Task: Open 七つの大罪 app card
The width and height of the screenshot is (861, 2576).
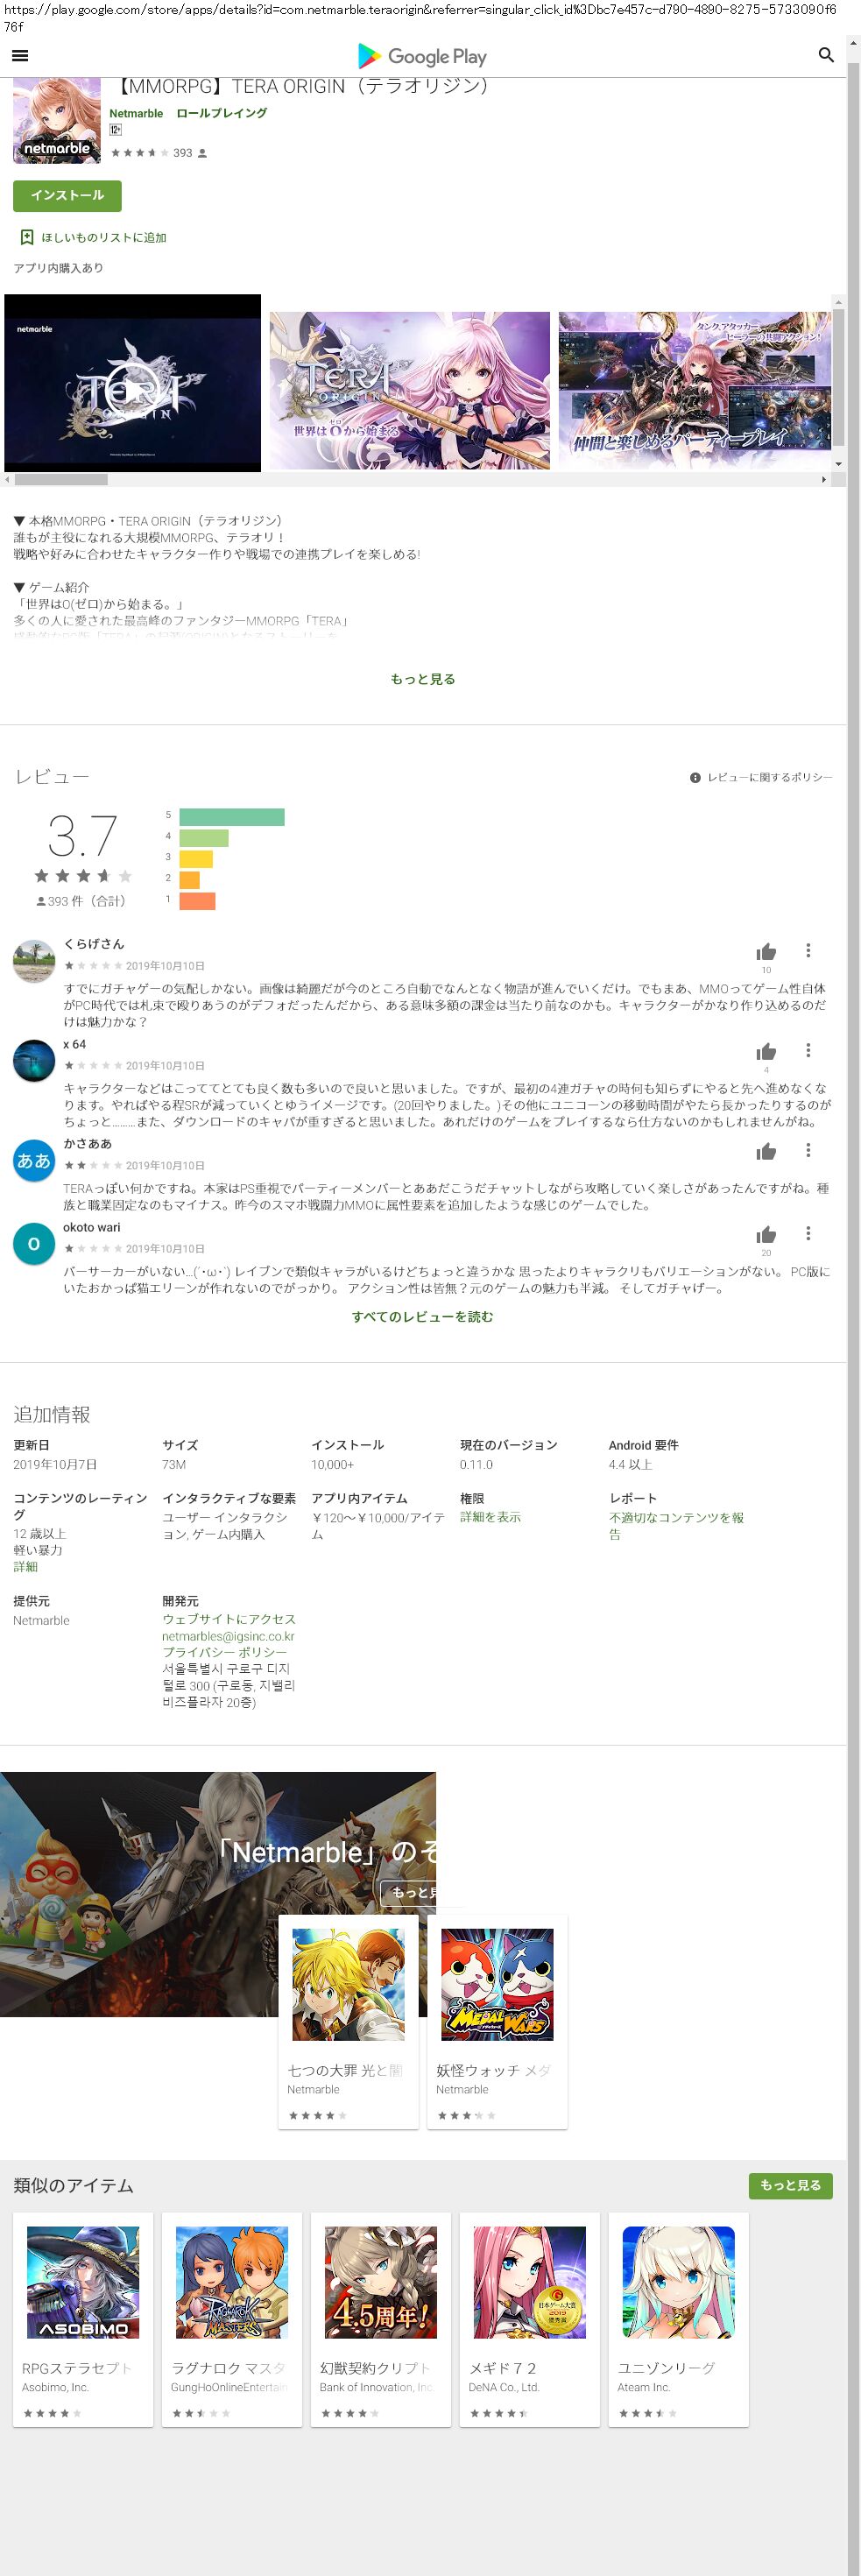Action: pyautogui.click(x=348, y=2022)
